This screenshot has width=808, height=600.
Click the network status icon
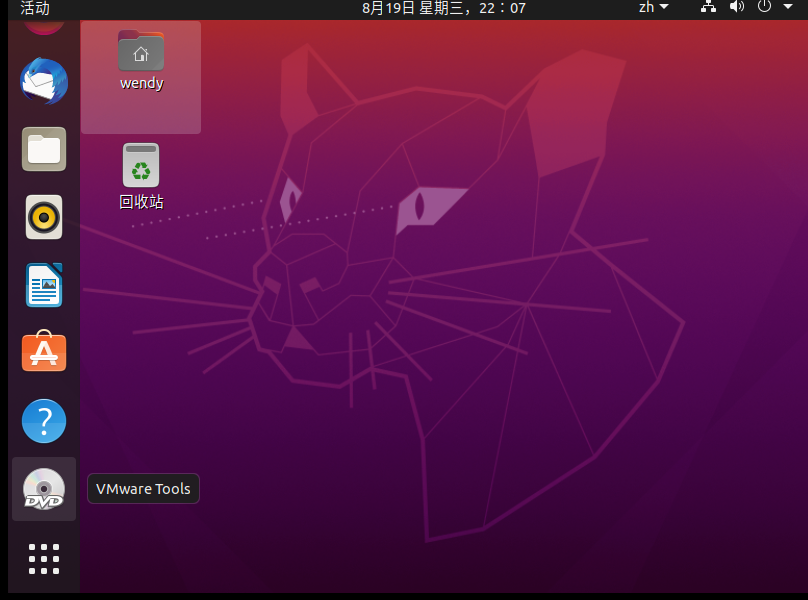709,7
